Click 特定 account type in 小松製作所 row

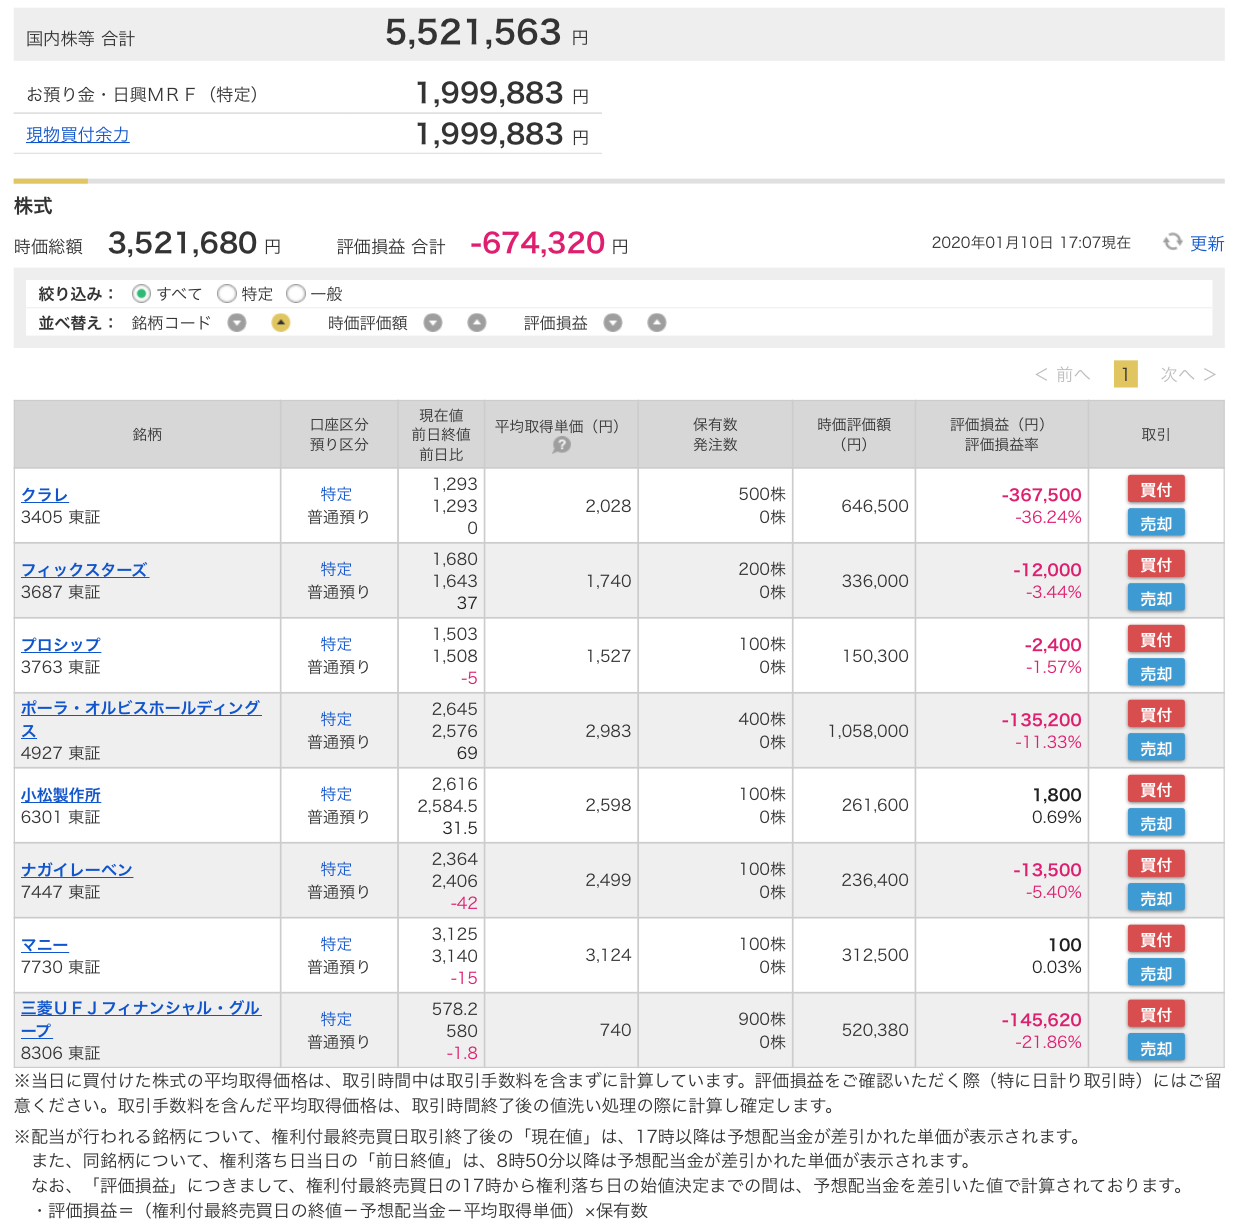337,794
